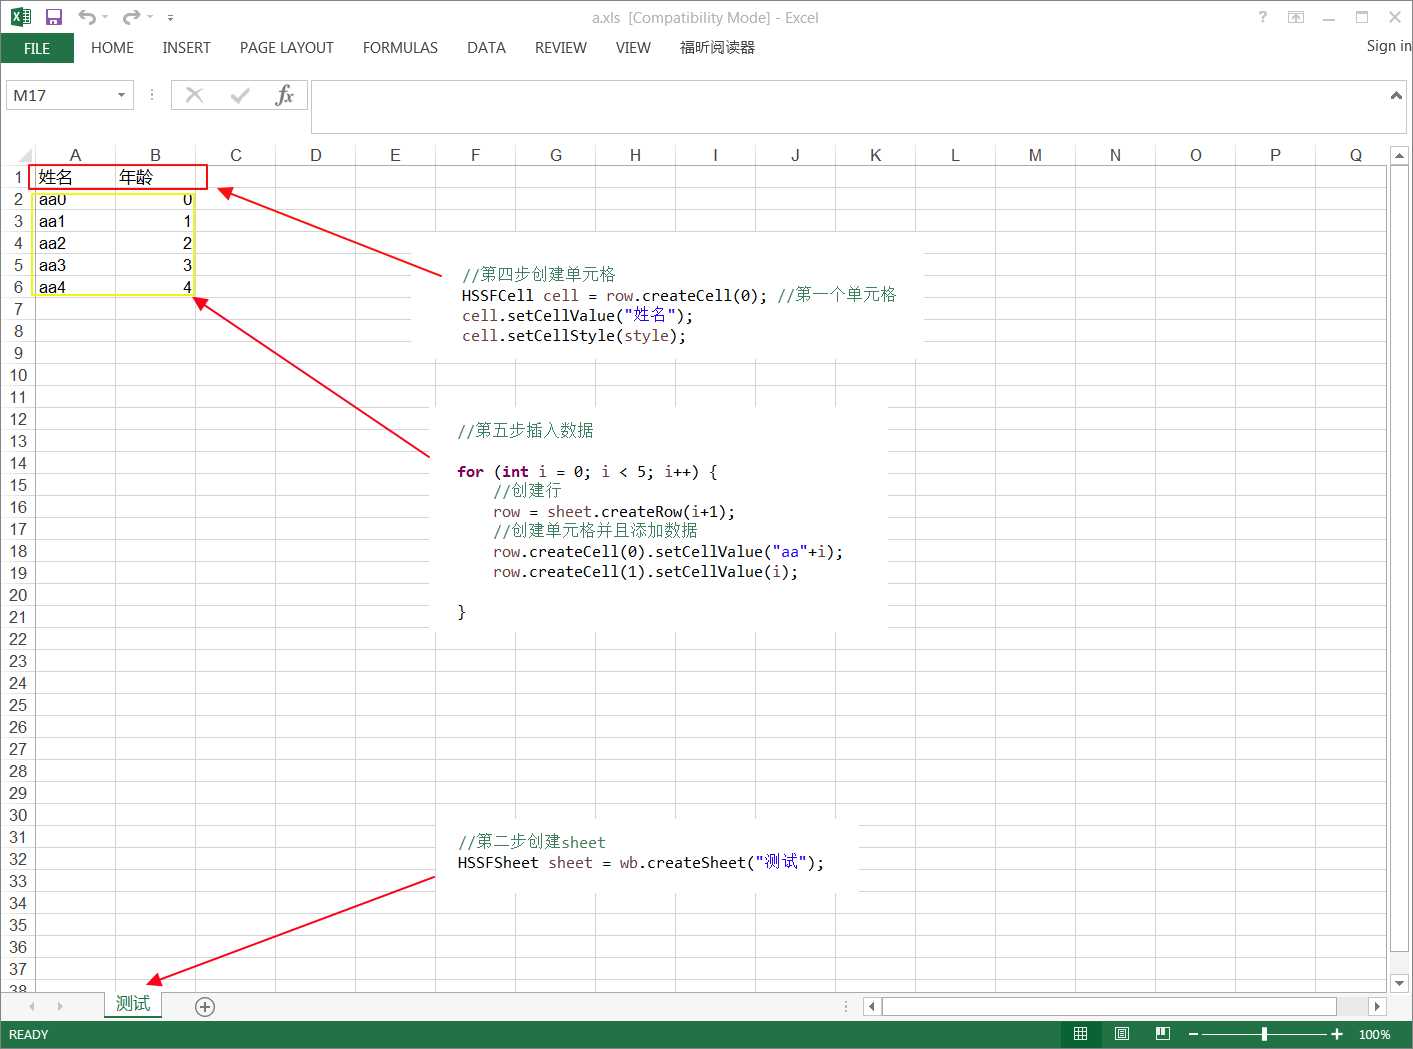This screenshot has width=1413, height=1049.
Task: Select column A header
Action: (x=75, y=155)
